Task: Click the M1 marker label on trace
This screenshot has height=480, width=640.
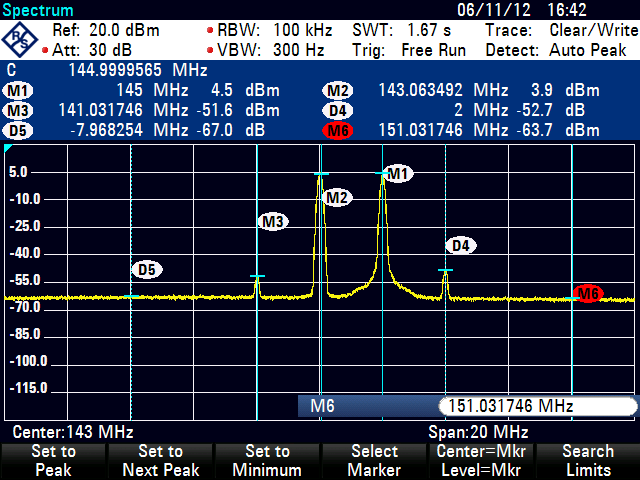Action: click(399, 175)
